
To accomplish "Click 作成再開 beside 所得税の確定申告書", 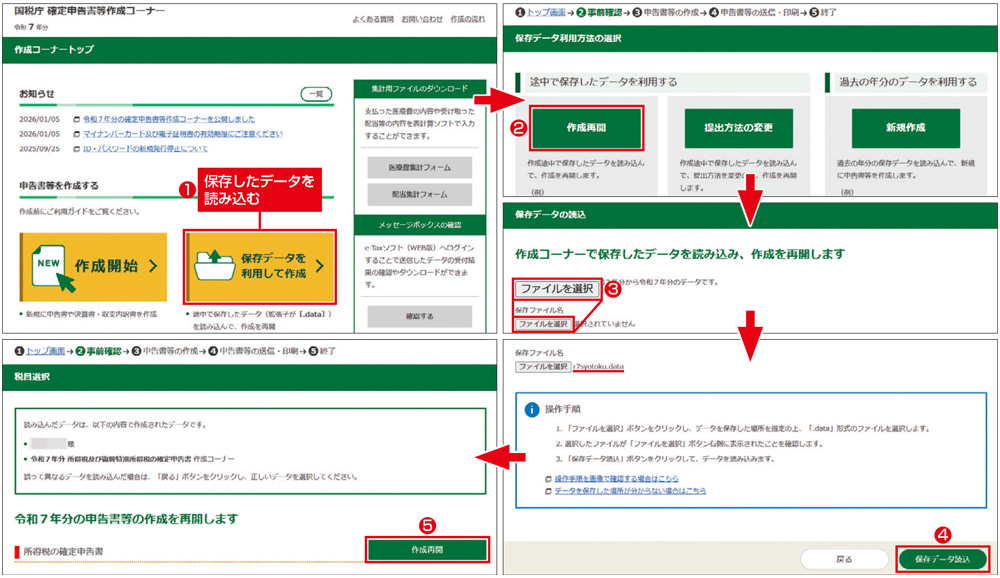I will (x=427, y=549).
